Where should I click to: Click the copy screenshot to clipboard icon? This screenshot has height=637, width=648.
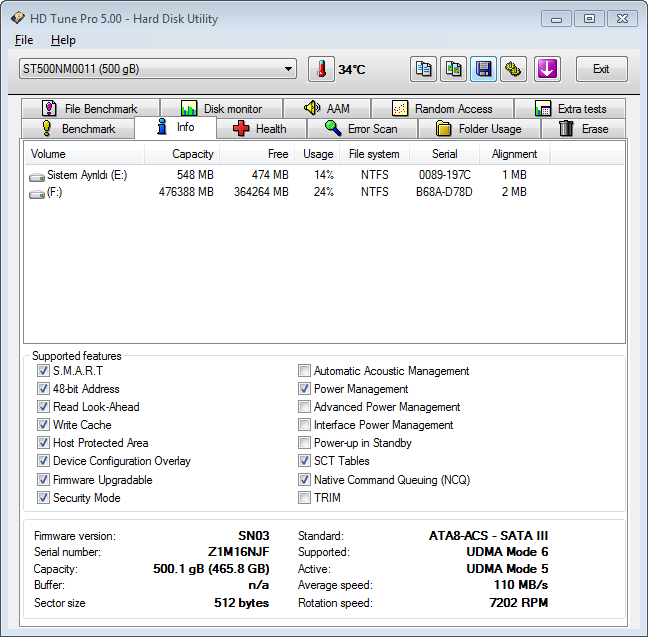(x=454, y=69)
